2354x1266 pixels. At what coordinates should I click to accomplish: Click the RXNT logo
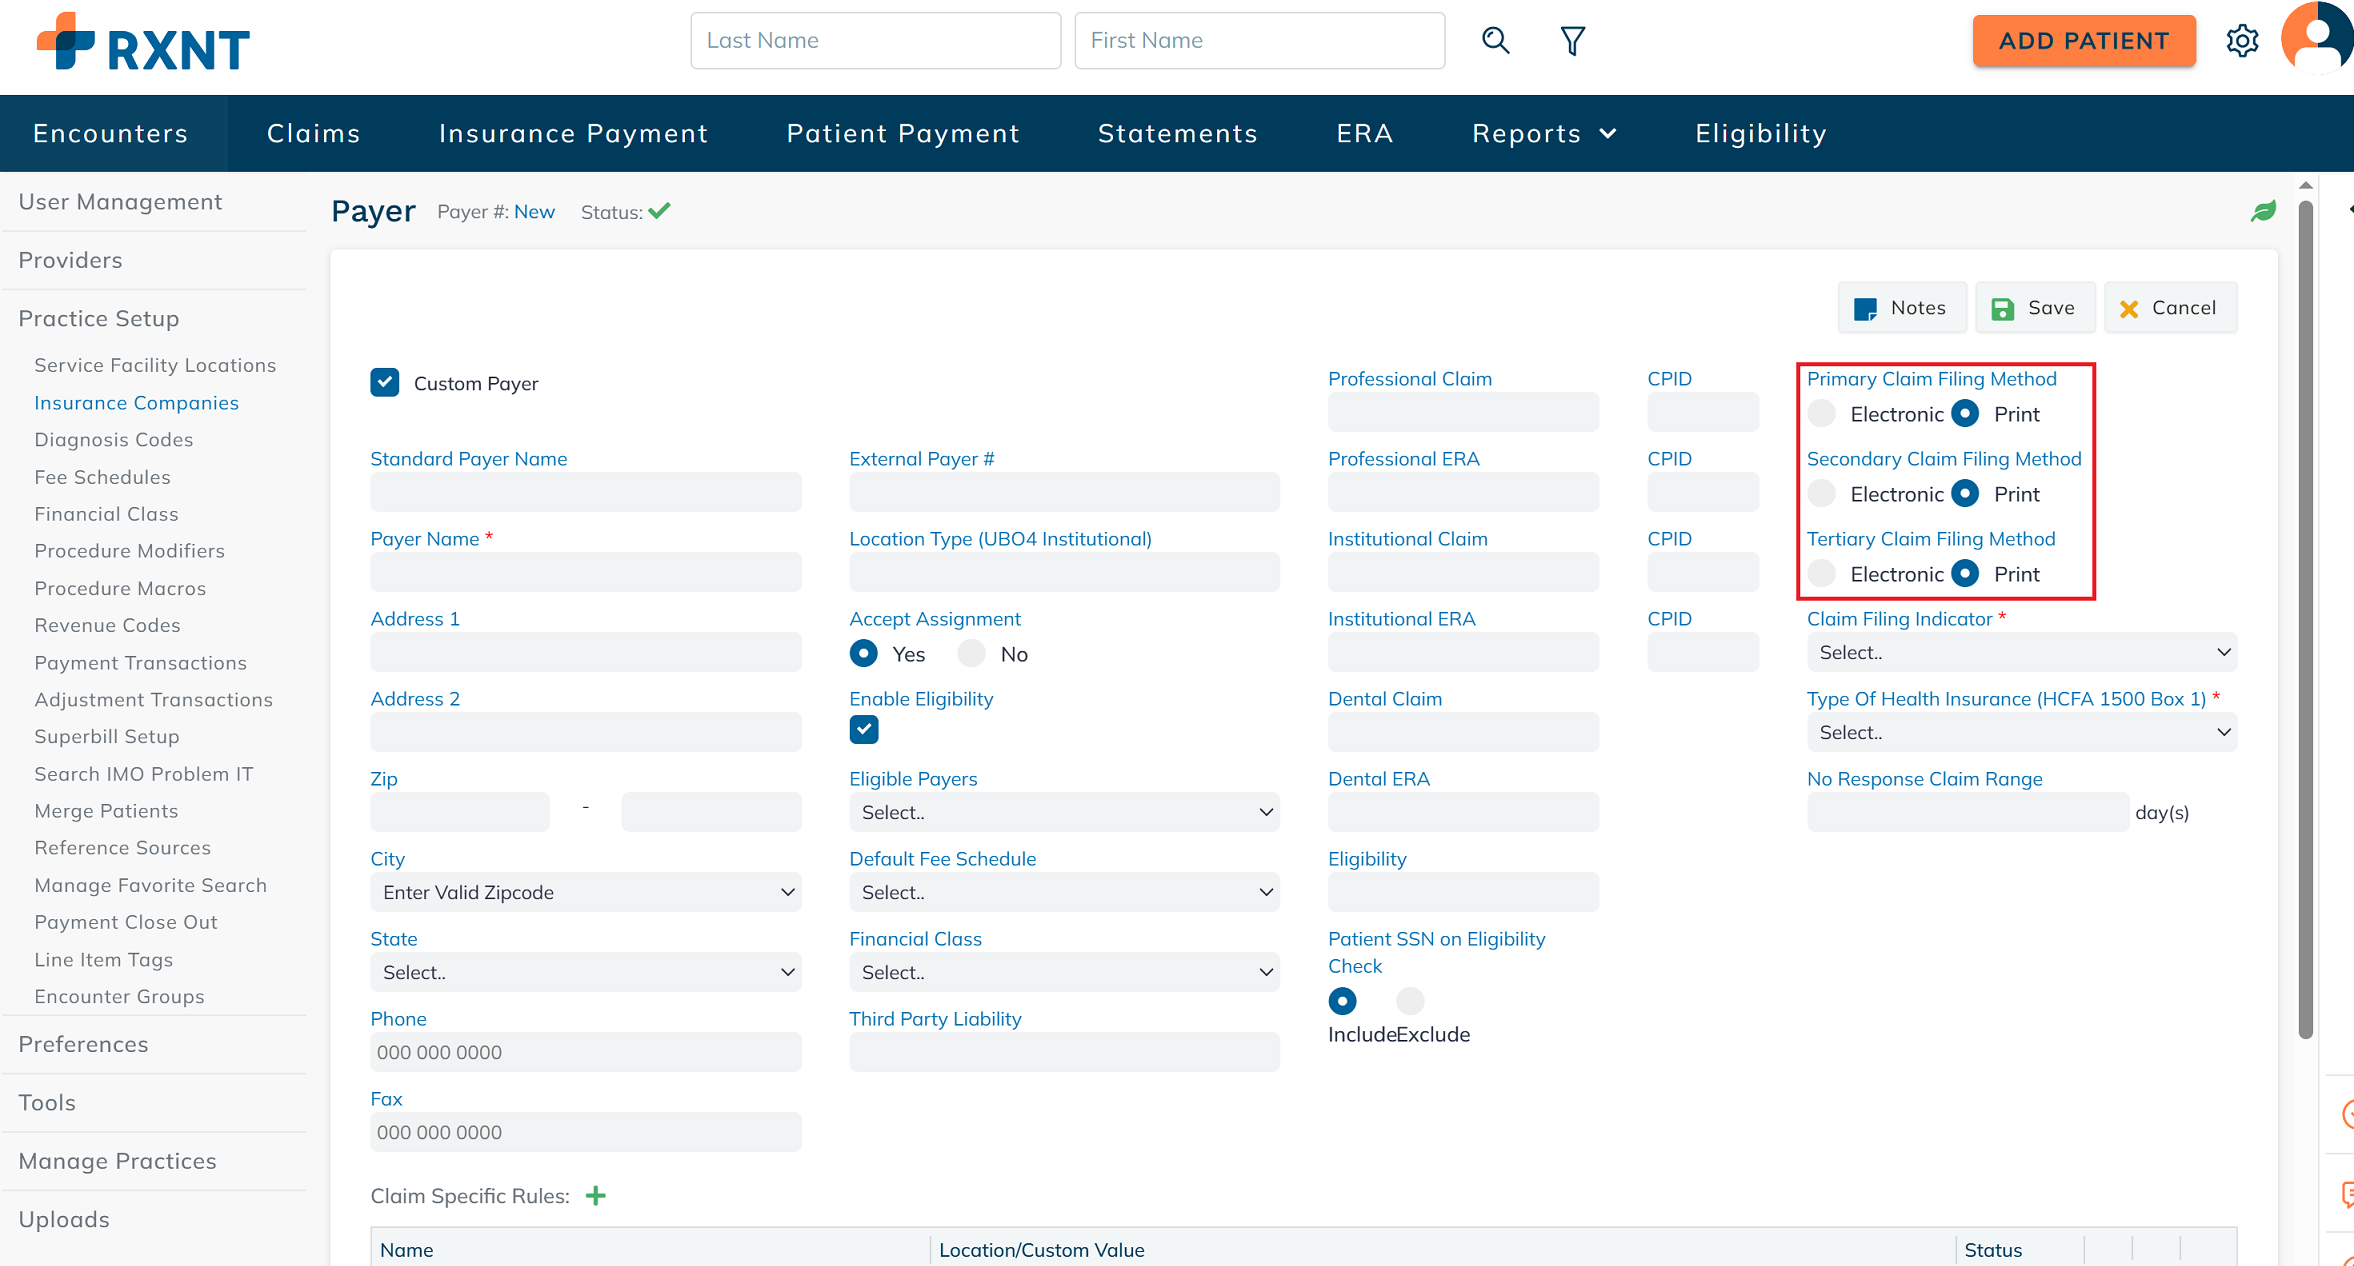pos(144,43)
